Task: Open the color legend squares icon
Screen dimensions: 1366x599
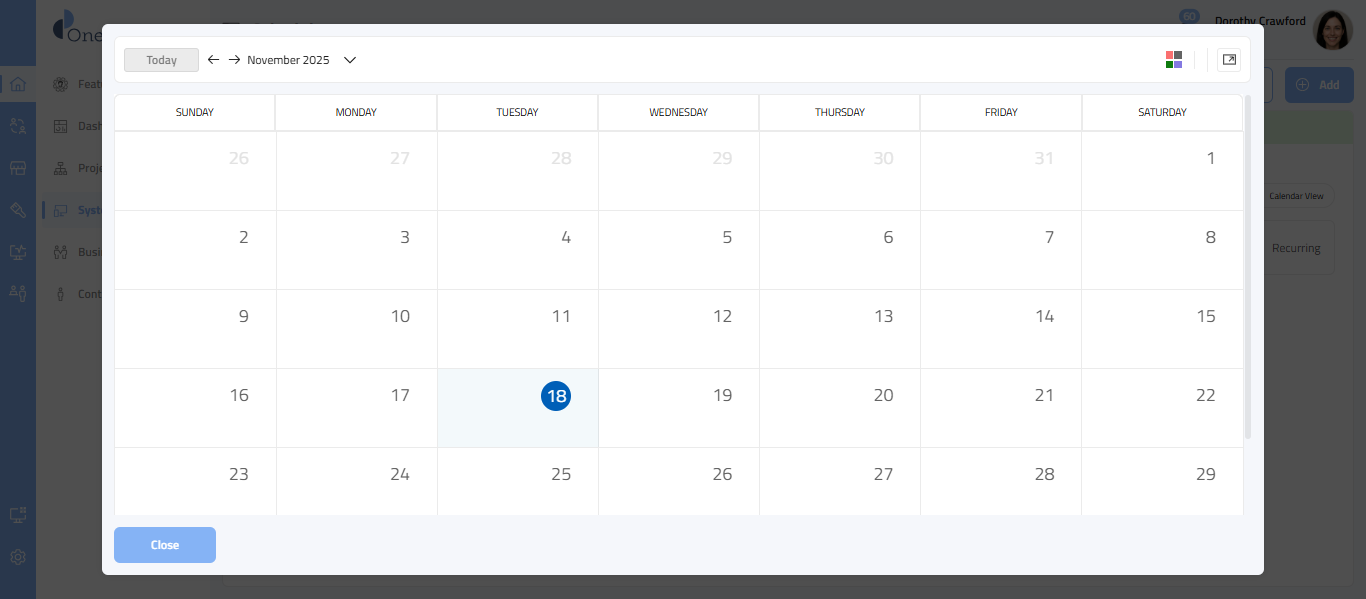Action: tap(1174, 60)
